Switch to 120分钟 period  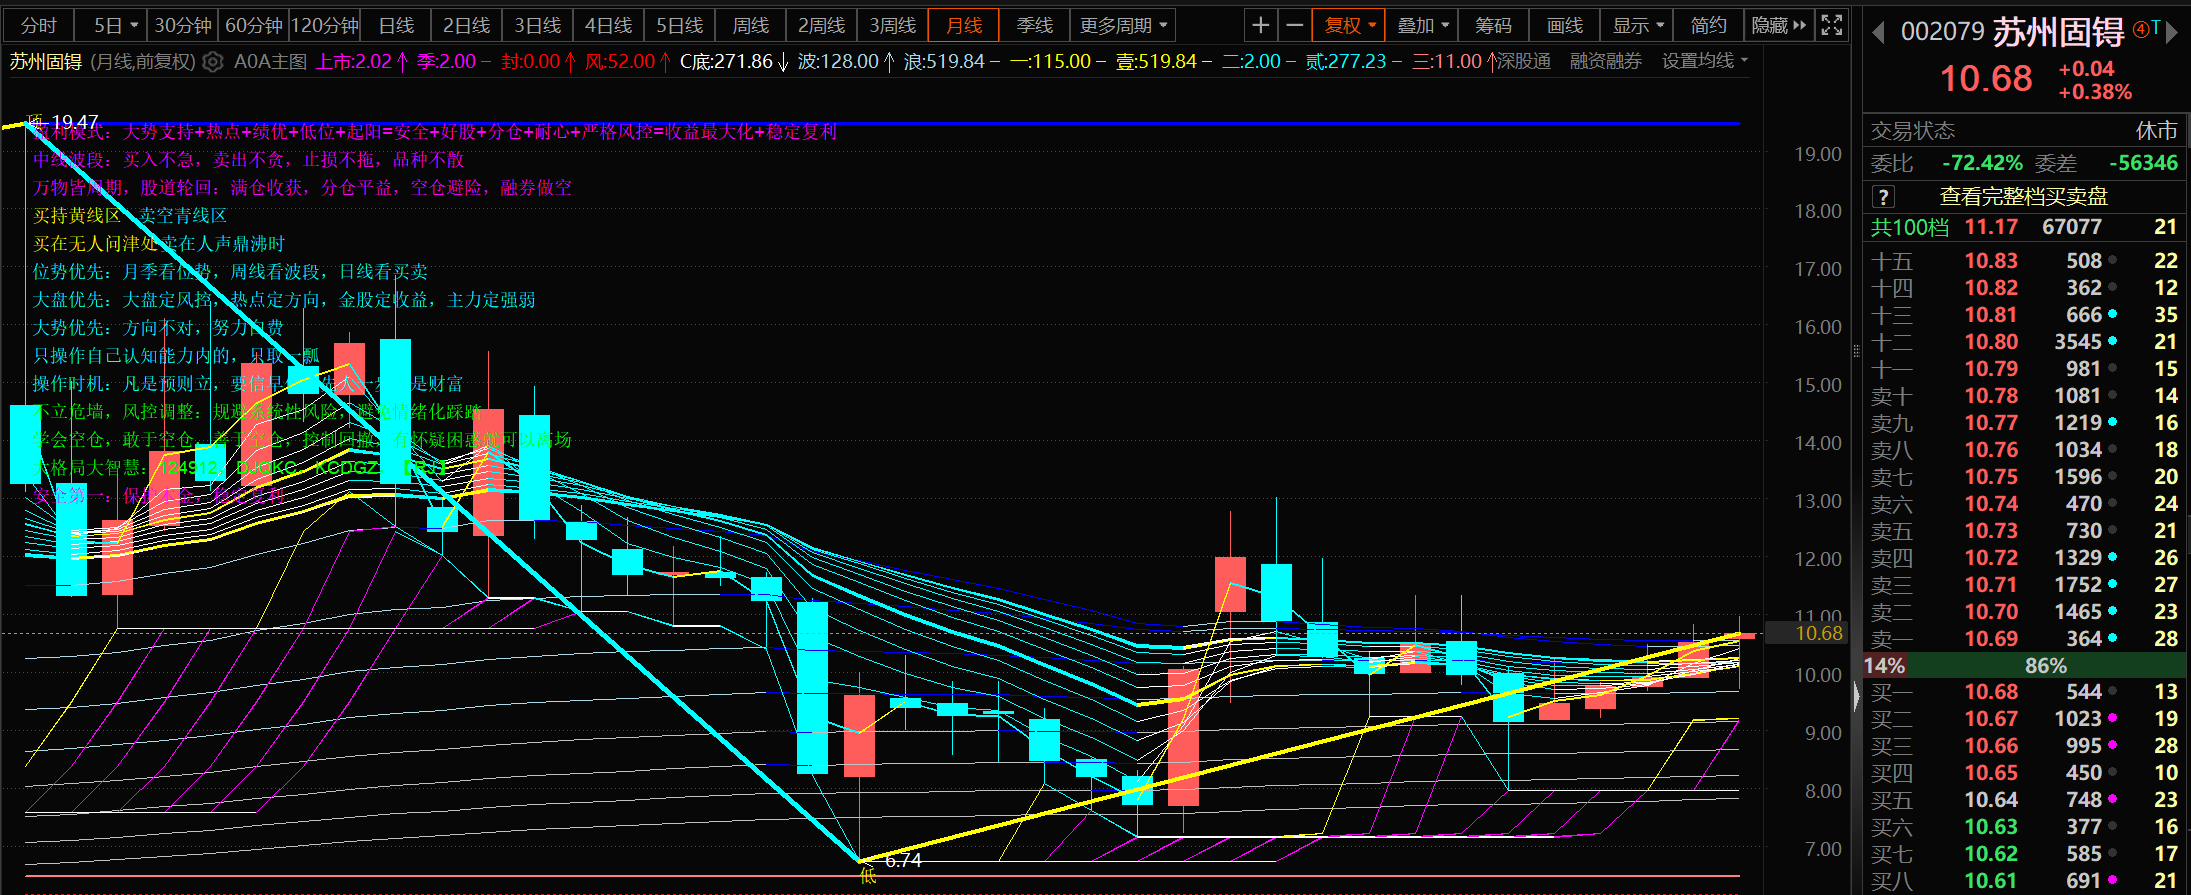pos(325,25)
